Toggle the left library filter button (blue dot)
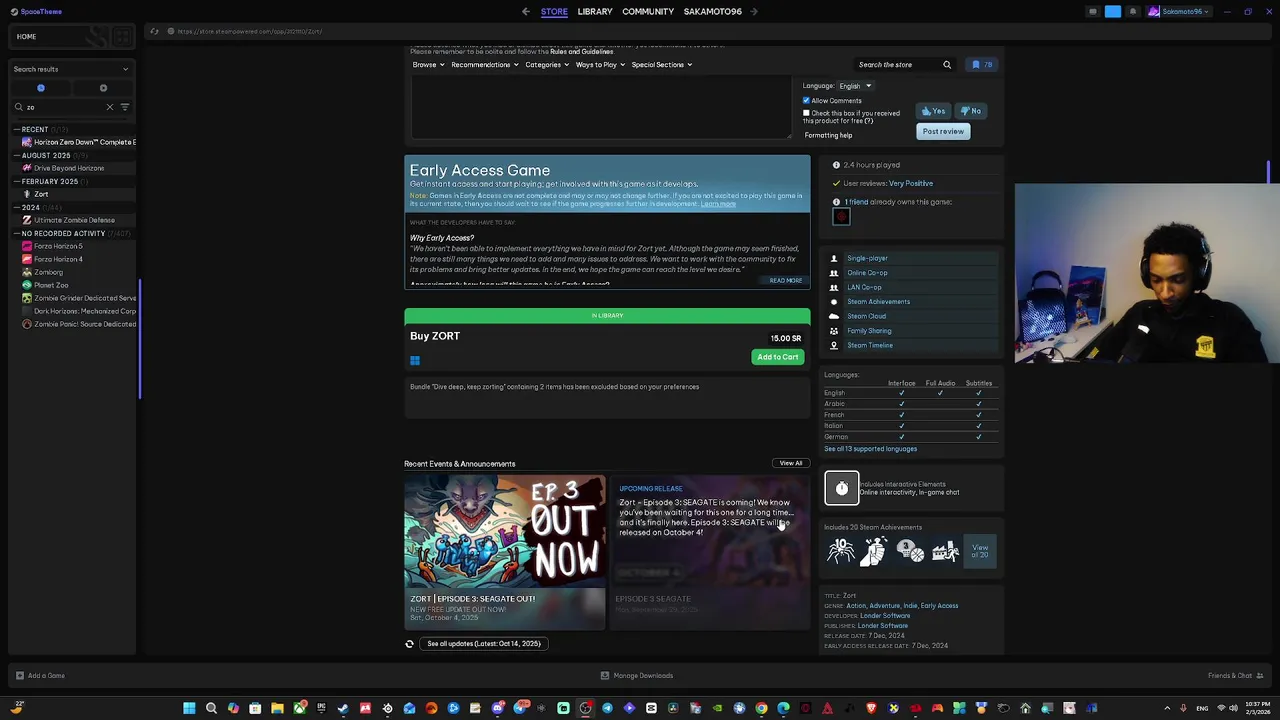 click(x=41, y=88)
